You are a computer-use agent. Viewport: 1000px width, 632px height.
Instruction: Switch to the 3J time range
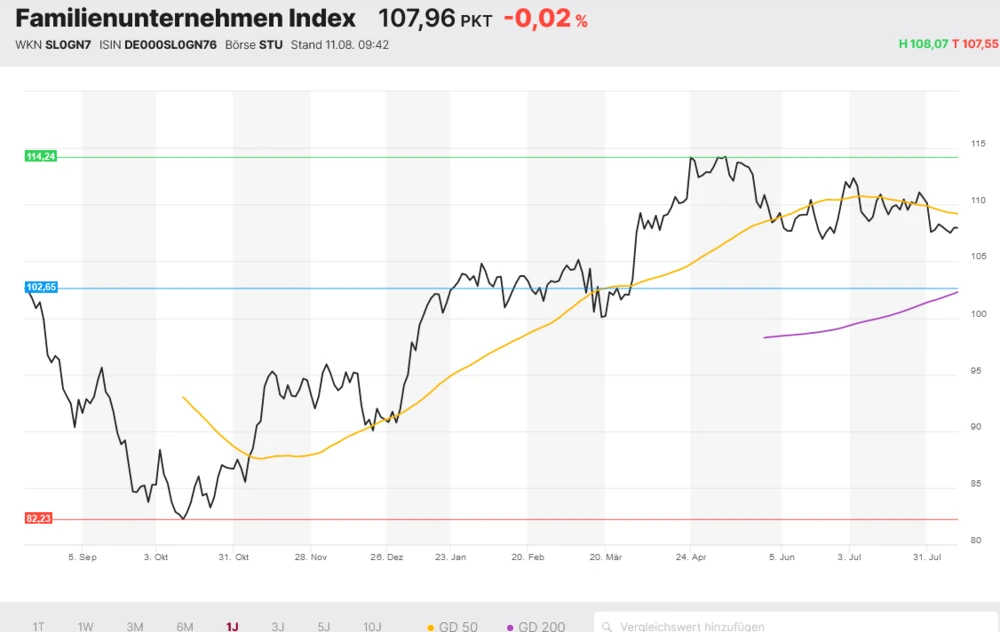[x=278, y=627]
